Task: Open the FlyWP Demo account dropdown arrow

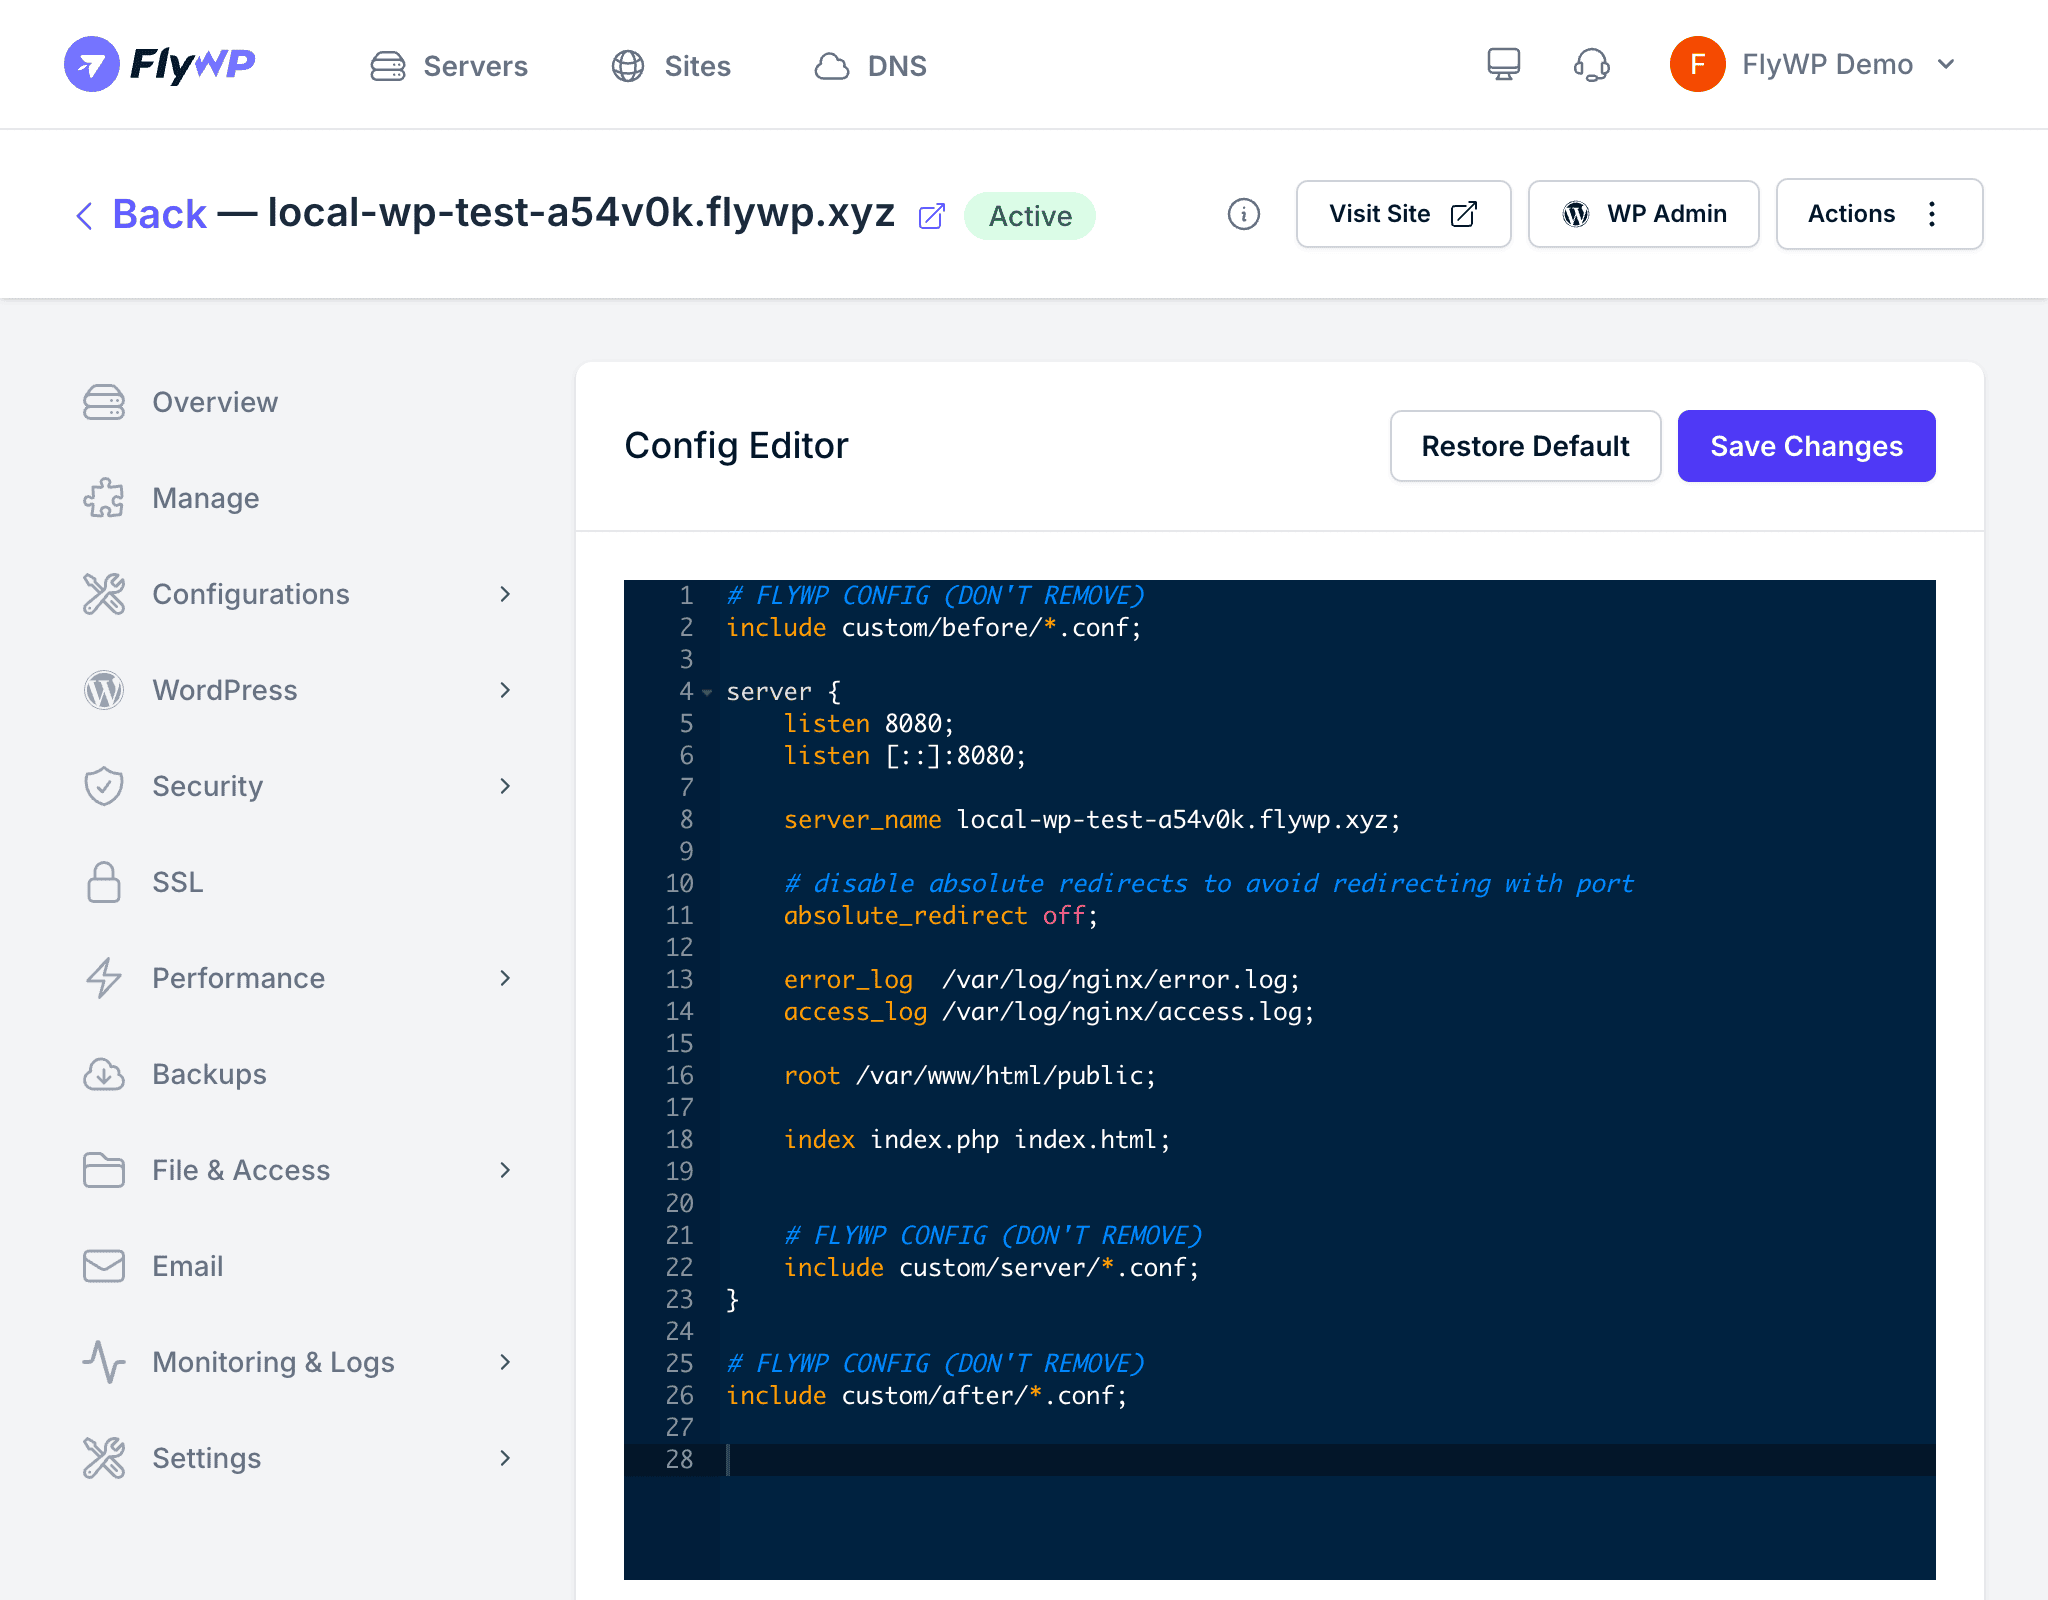Action: click(1946, 64)
